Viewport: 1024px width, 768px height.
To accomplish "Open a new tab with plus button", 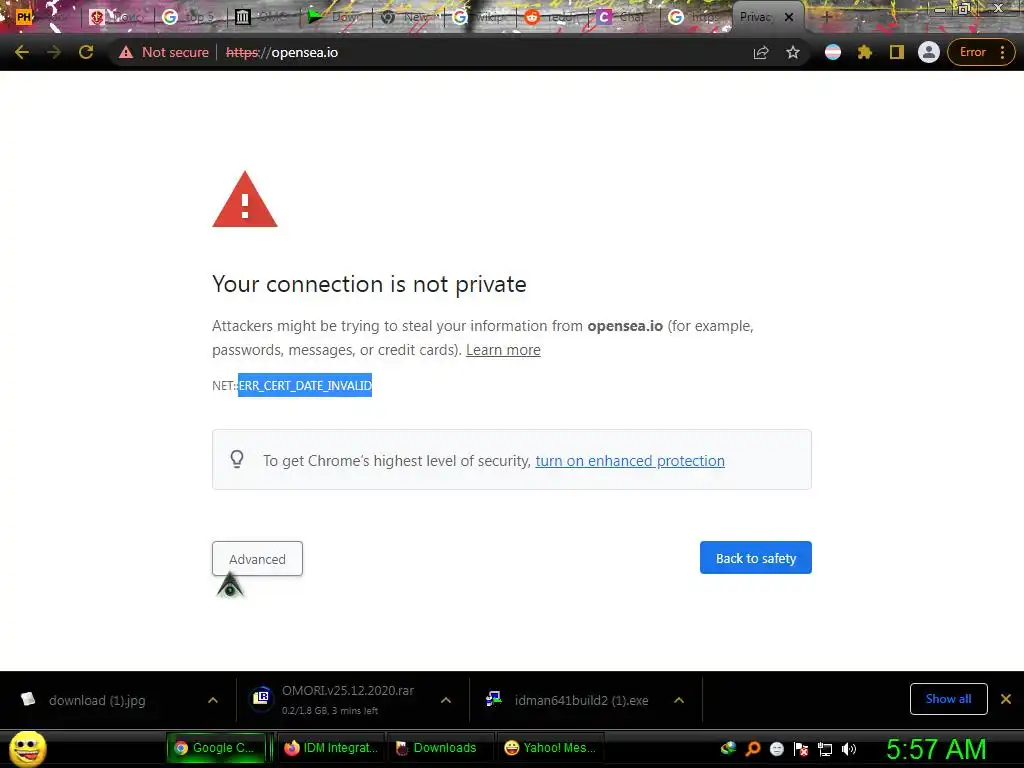I will 825,17.
